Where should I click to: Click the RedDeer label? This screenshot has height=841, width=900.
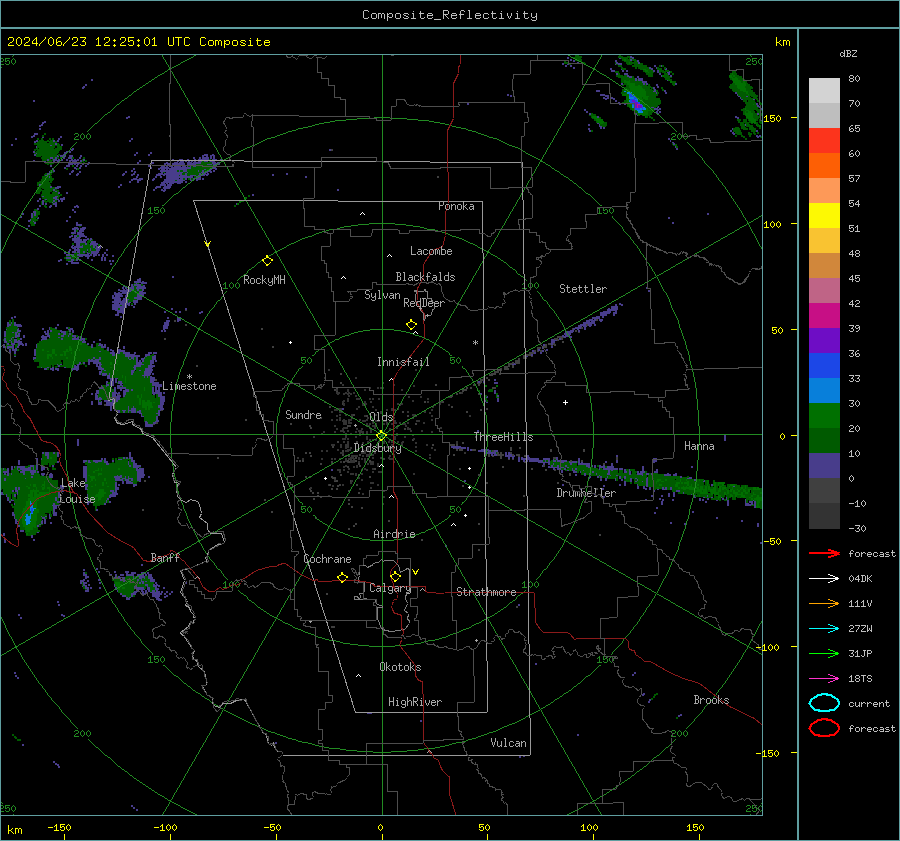(x=424, y=303)
